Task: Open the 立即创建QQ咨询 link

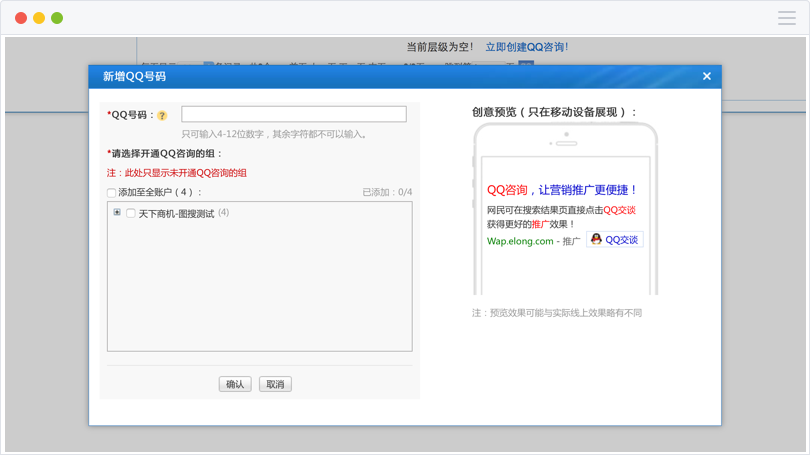Action: [527, 47]
